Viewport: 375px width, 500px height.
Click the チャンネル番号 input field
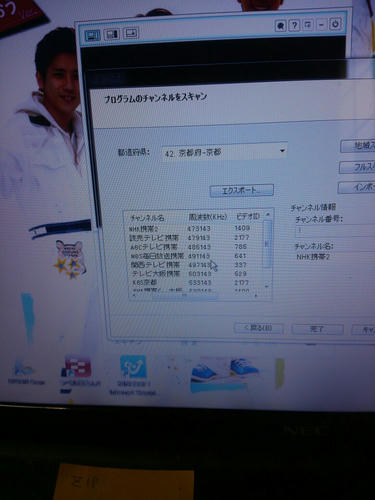point(335,230)
